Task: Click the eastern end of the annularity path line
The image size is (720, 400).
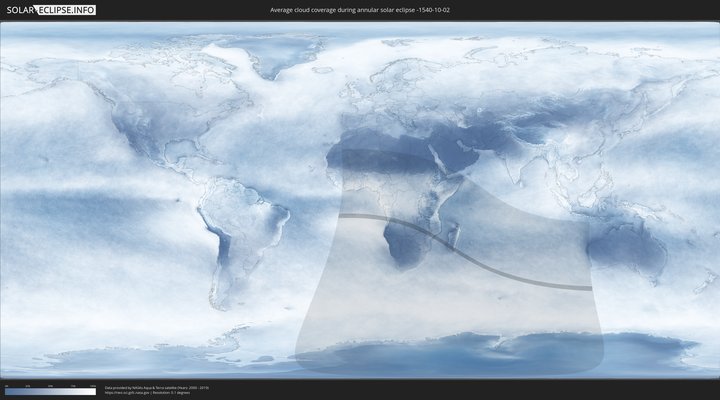Action: 588,288
